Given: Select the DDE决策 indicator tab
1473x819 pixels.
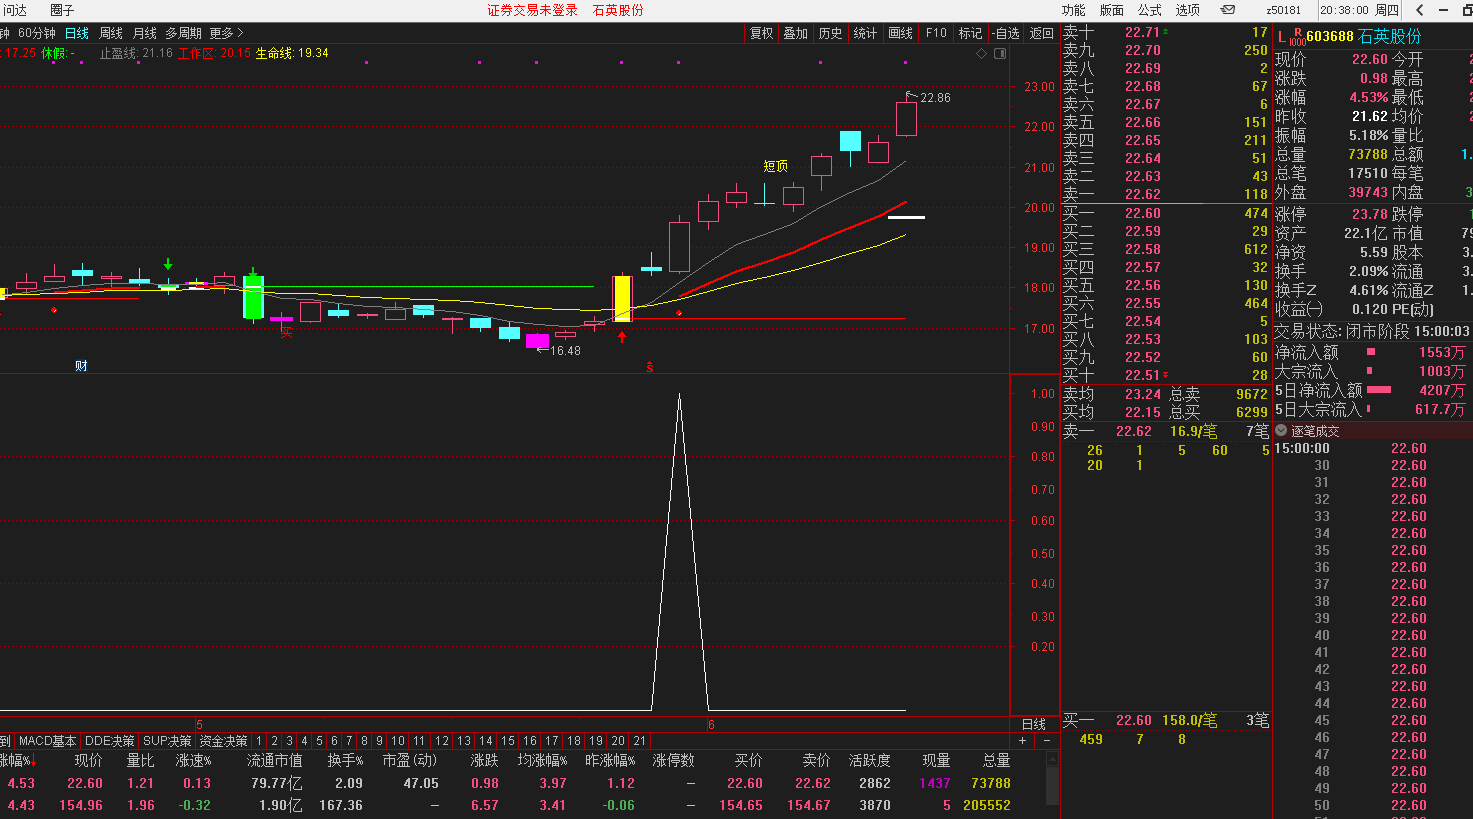Looking at the screenshot, I should (110, 741).
